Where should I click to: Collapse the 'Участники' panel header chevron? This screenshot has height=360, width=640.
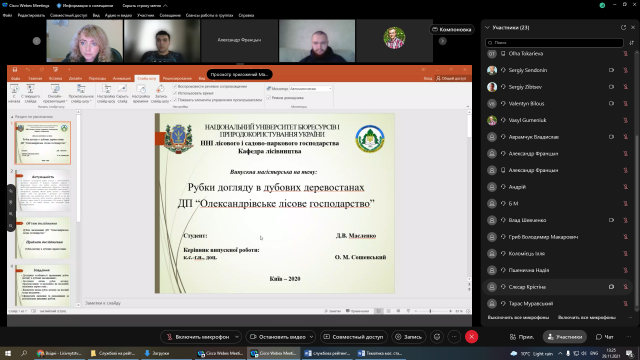[x=487, y=27]
